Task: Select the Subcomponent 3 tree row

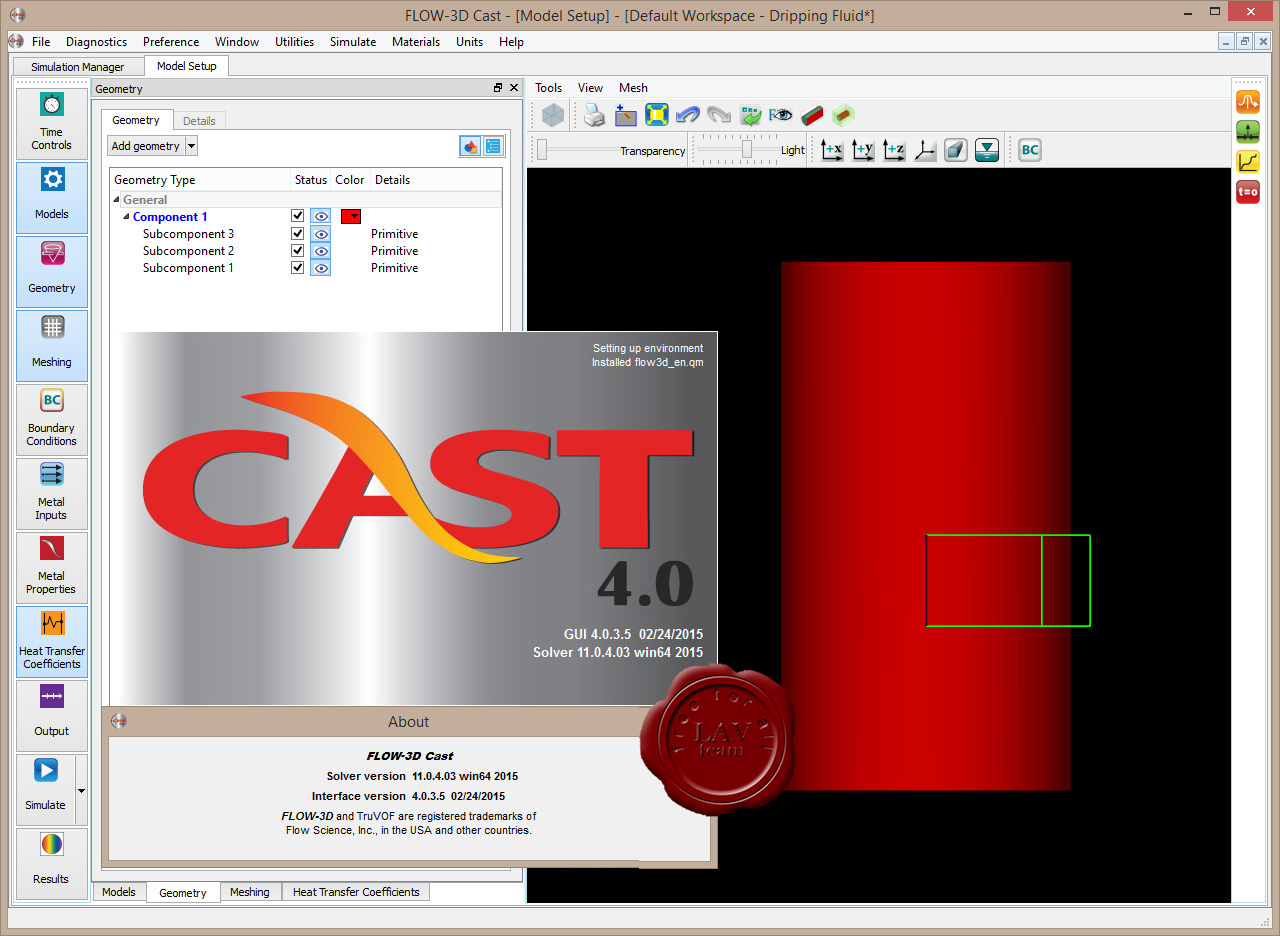Action: pyautogui.click(x=306, y=234)
